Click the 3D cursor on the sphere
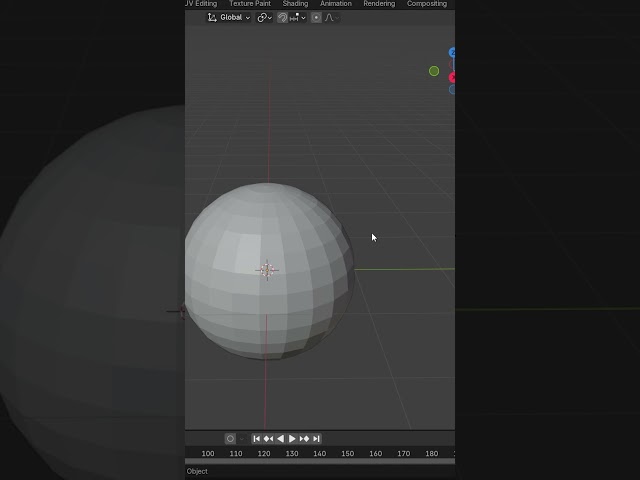The image size is (640, 480). (267, 270)
